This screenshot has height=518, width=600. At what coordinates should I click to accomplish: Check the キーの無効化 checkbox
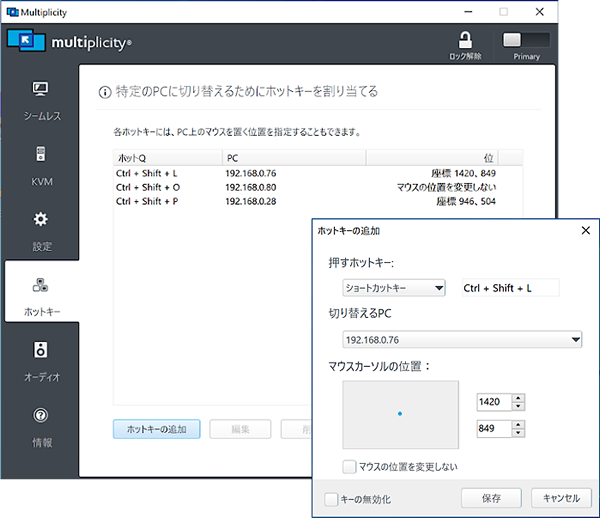331,499
